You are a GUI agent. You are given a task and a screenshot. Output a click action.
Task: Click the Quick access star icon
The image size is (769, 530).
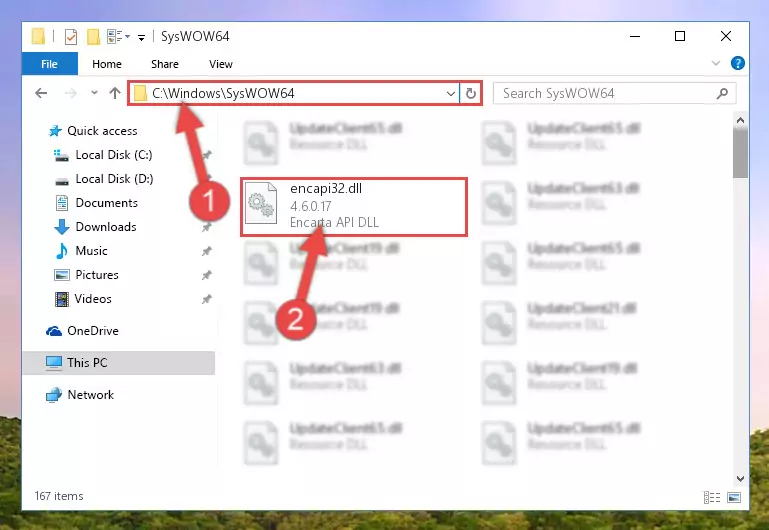coord(55,131)
